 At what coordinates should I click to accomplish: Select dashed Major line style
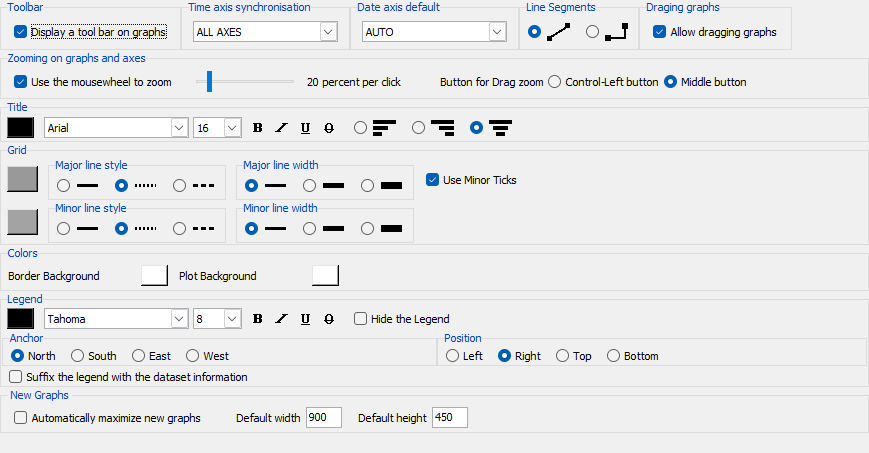[x=179, y=186]
